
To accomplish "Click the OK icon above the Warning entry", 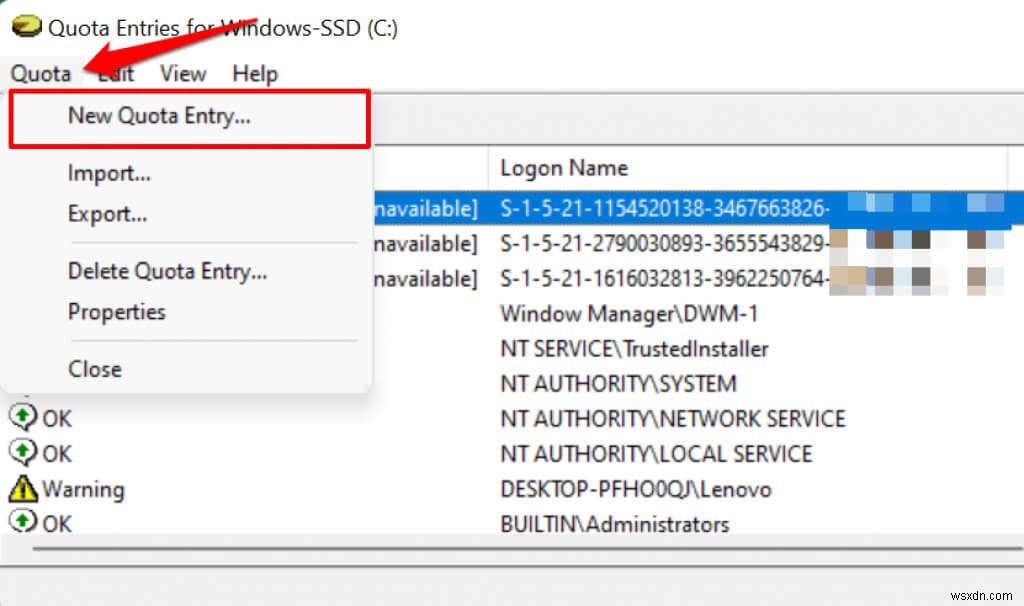I will click(21, 453).
